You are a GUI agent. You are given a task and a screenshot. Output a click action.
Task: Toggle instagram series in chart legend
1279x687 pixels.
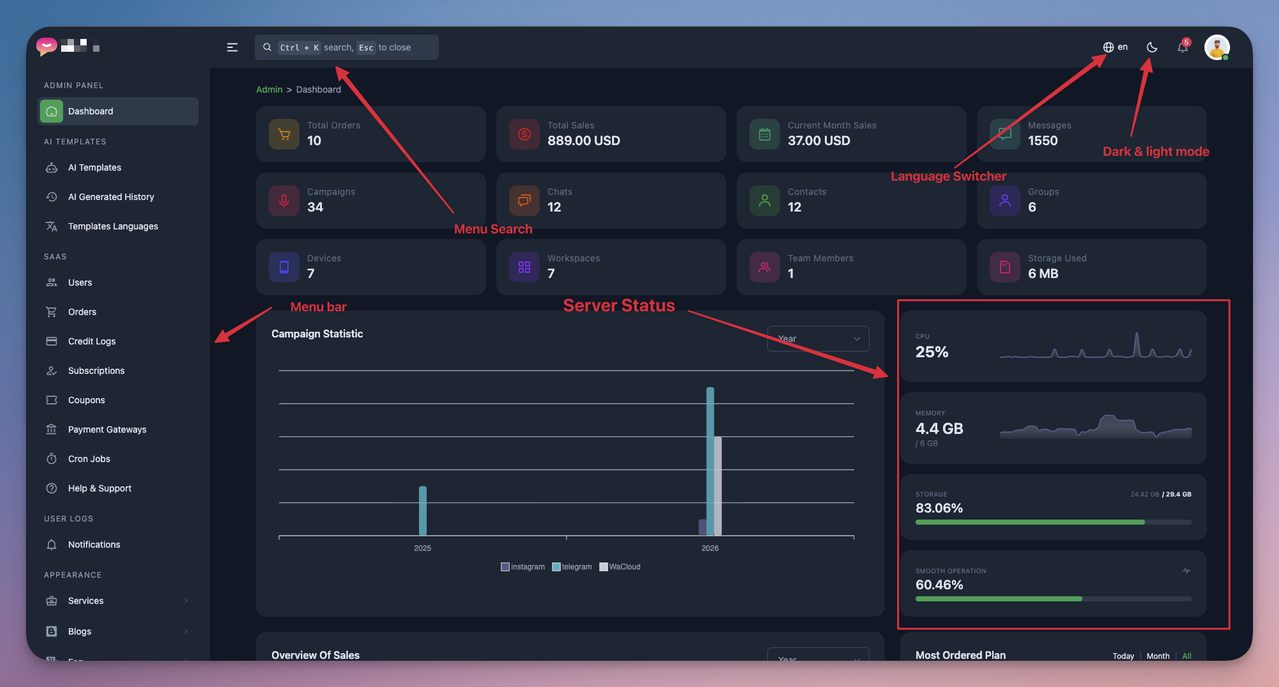click(x=523, y=567)
